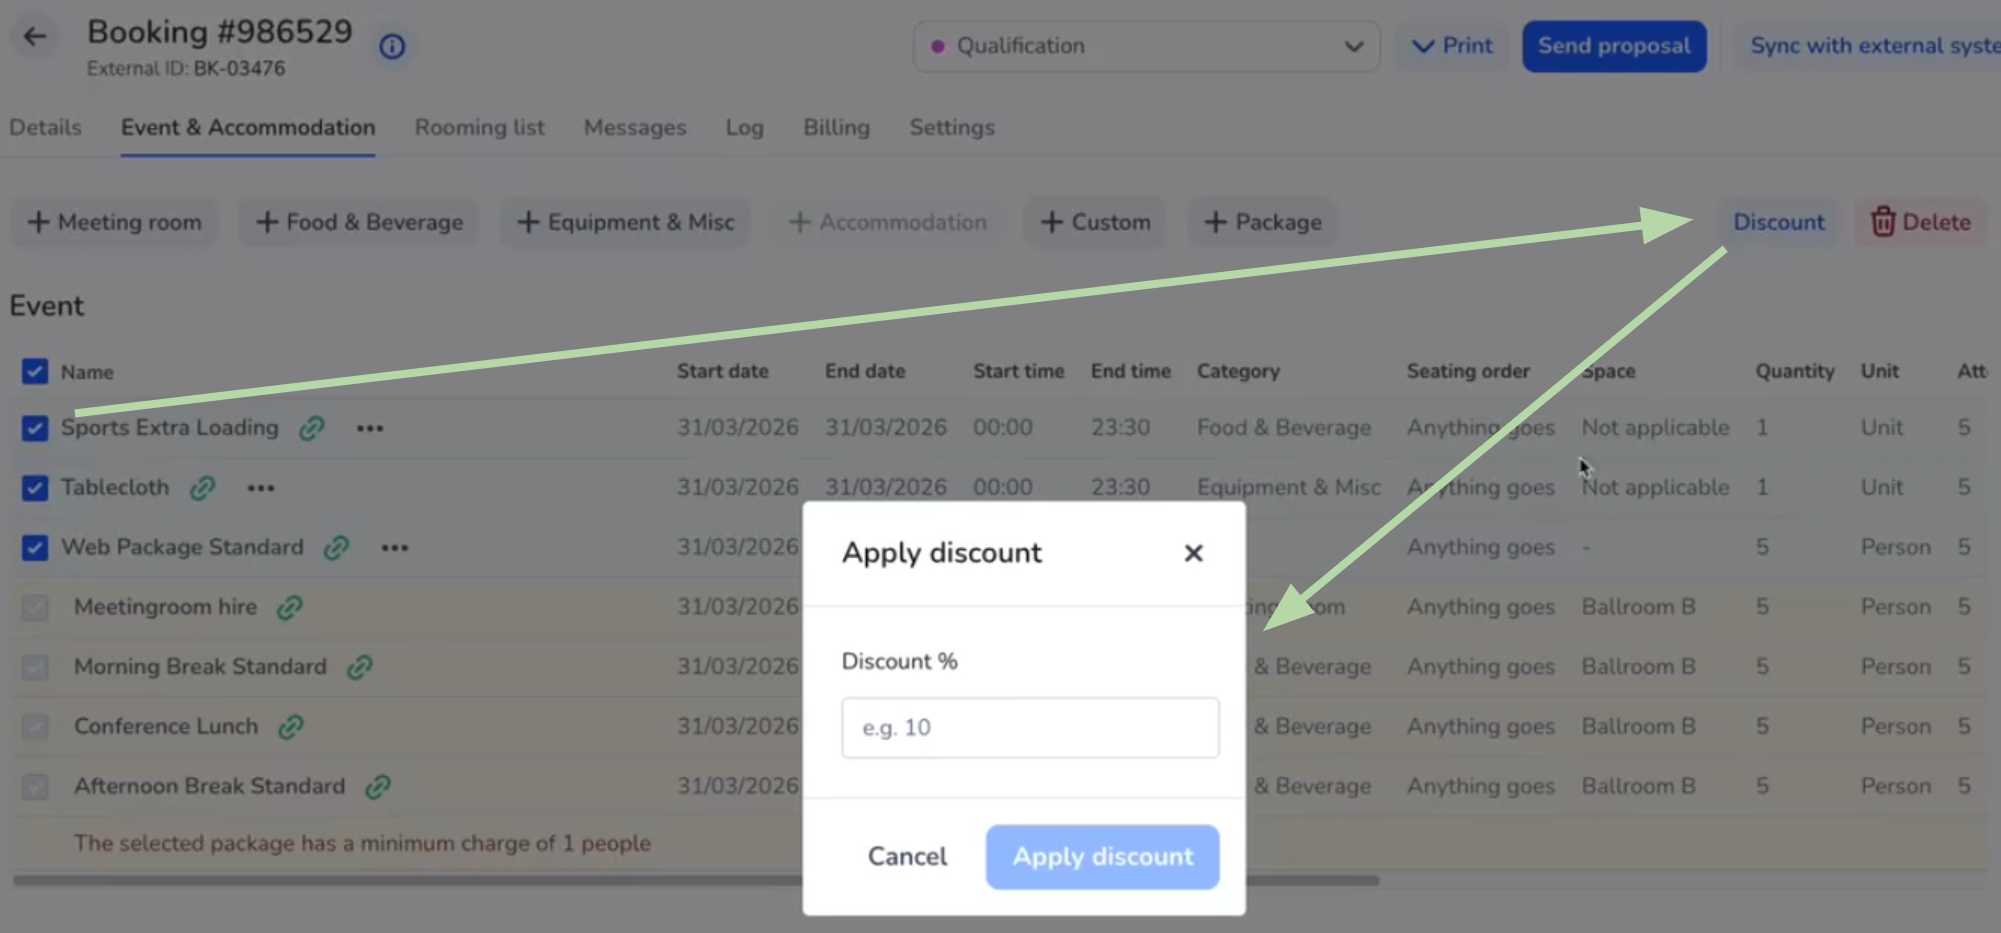Click the Discount % input field
This screenshot has height=933, width=2001.
coord(1030,728)
